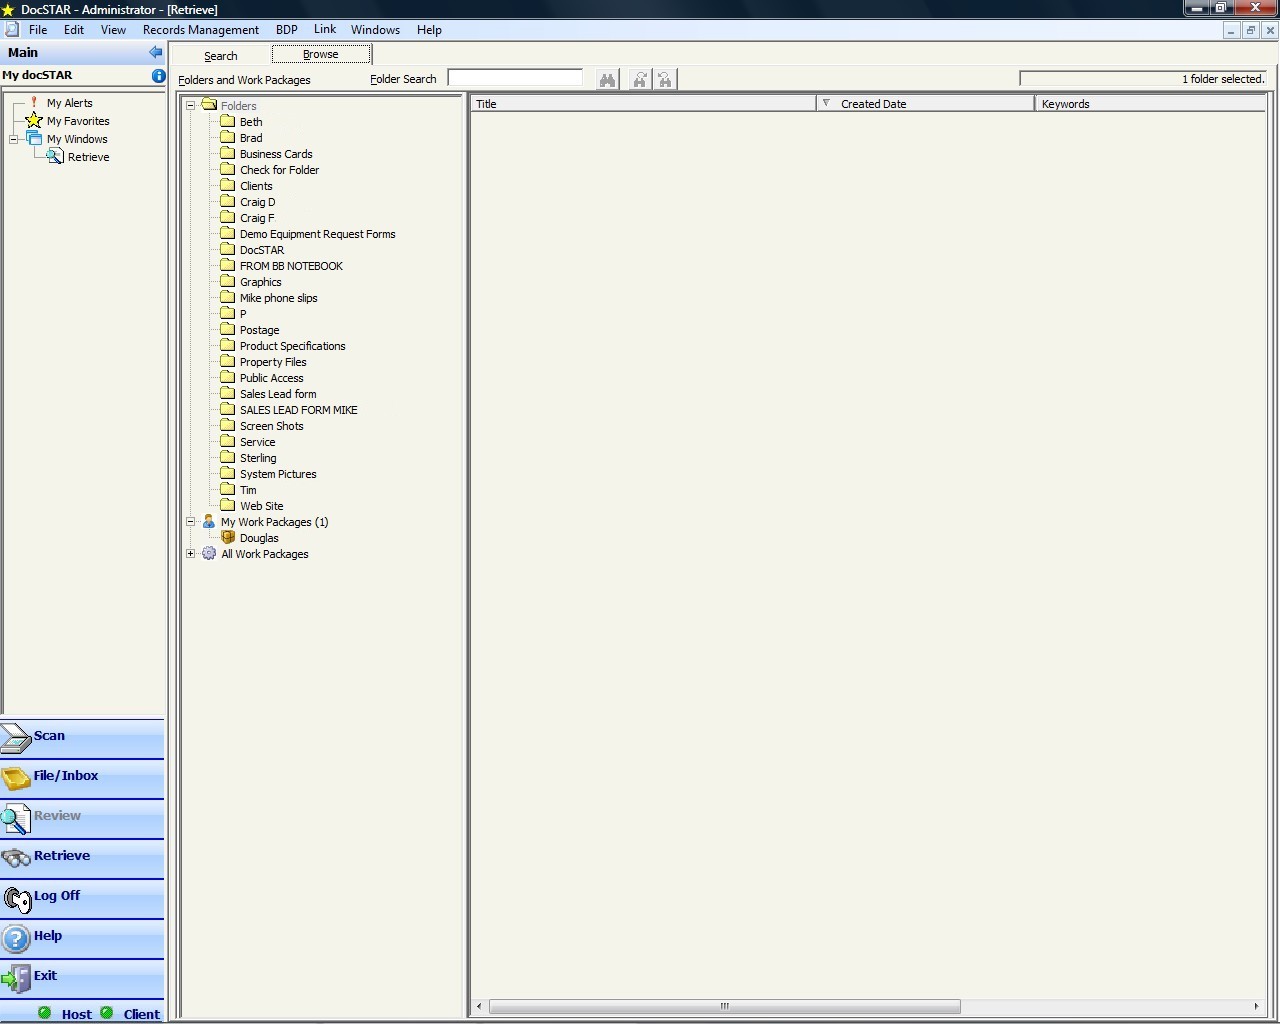This screenshot has width=1280, height=1024.
Task: Click the Retrieve sidebar button
Action: [82, 858]
